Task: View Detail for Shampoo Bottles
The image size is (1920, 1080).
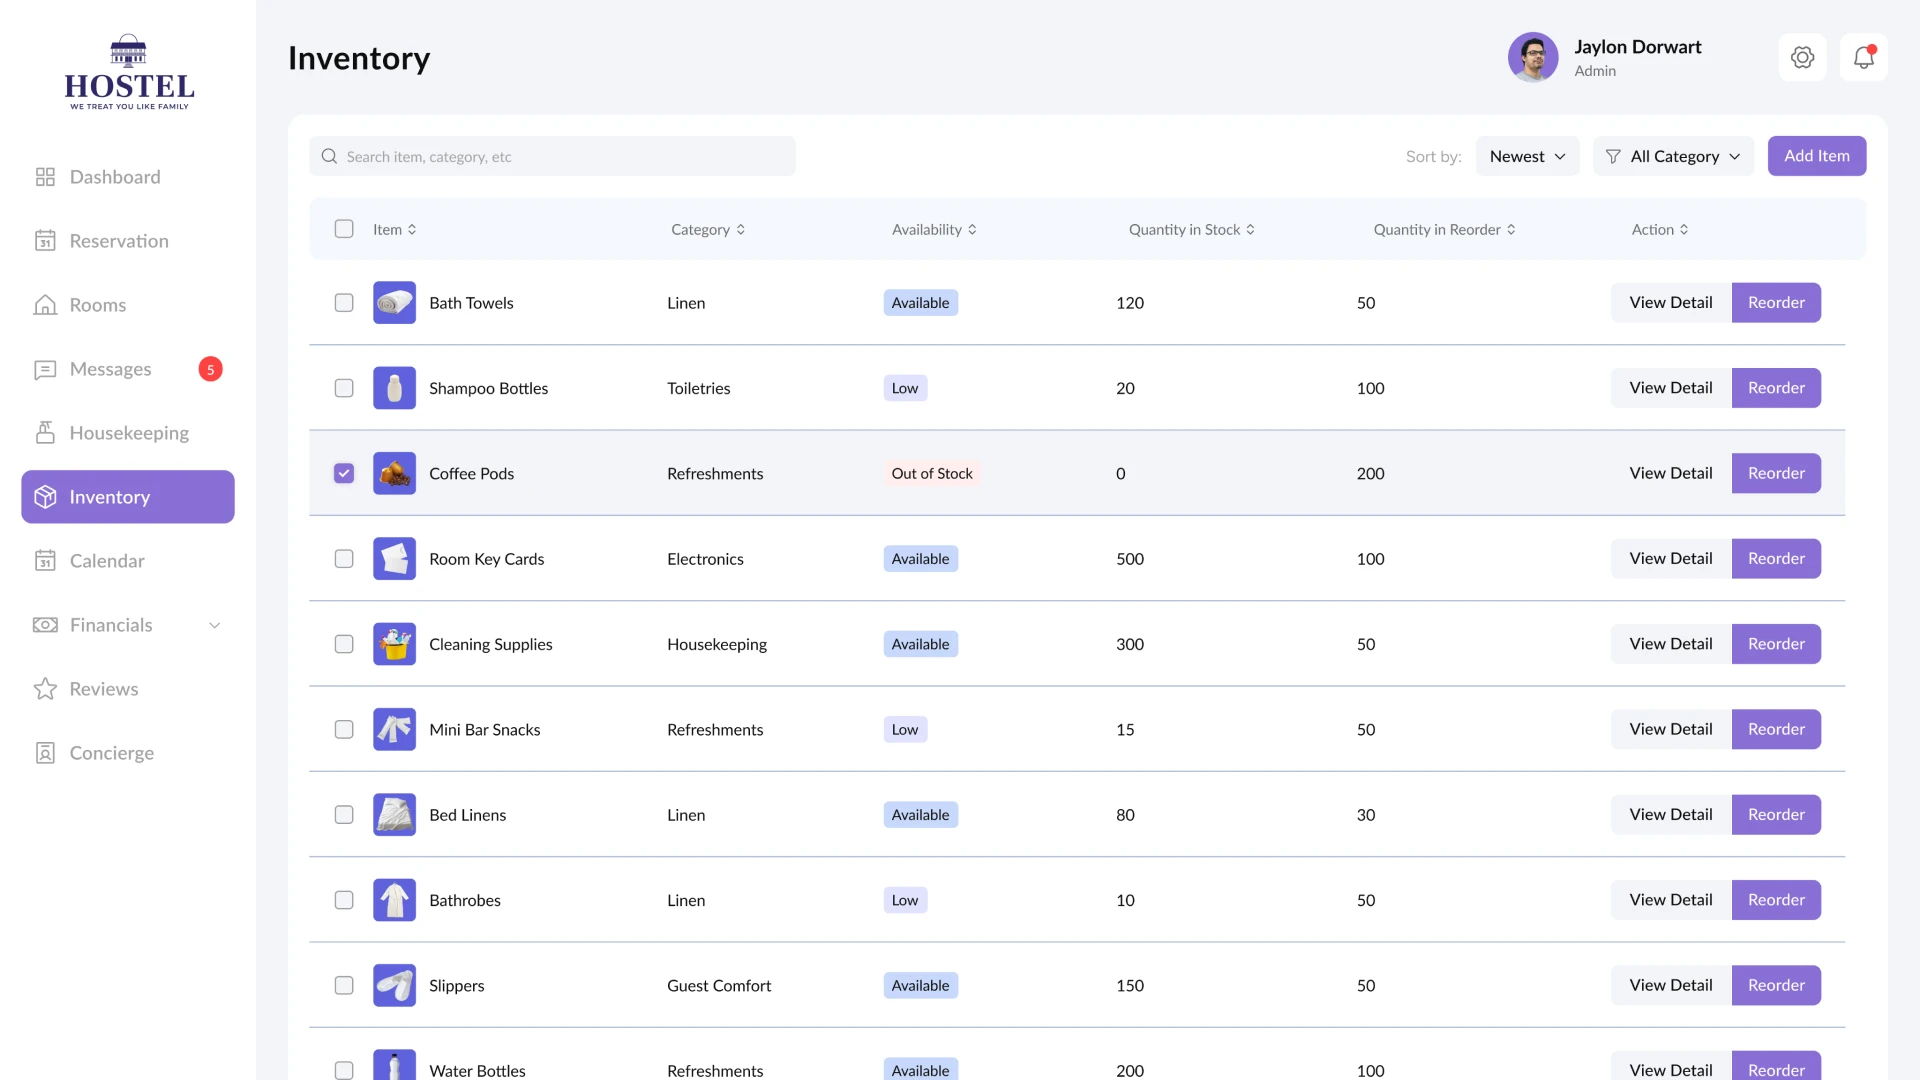Action: pos(1671,387)
